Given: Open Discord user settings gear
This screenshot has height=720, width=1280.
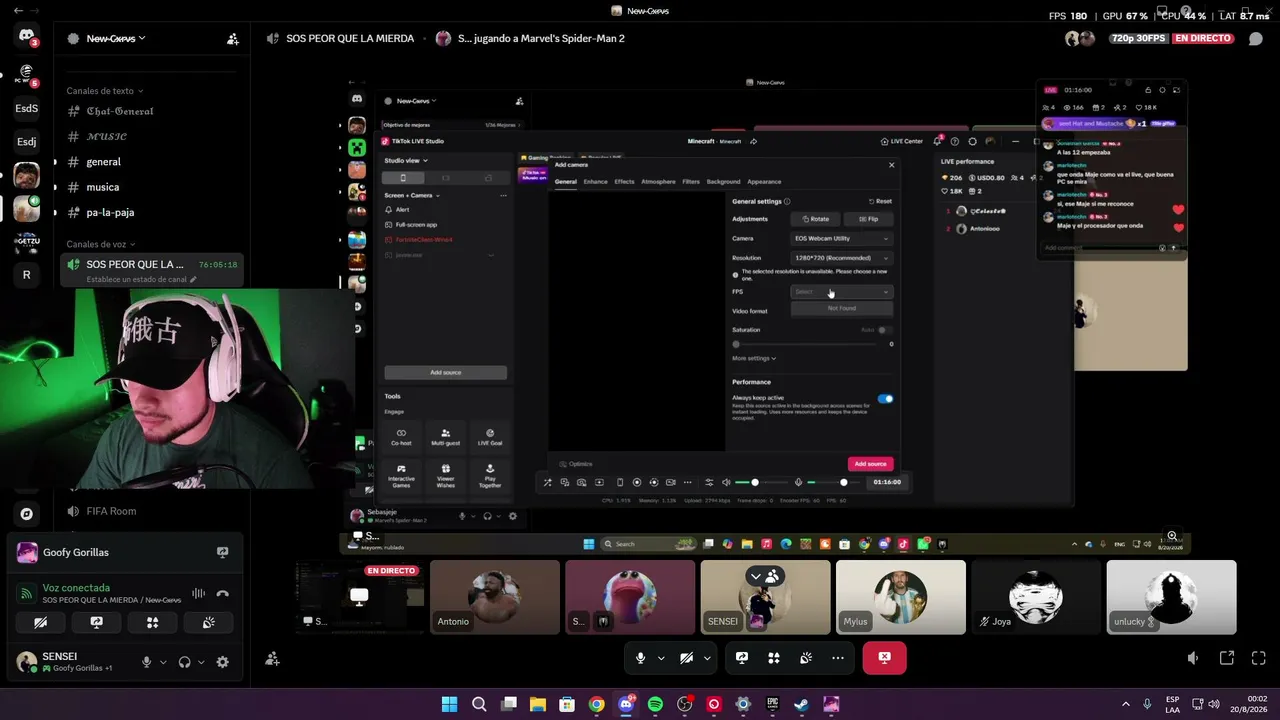Looking at the screenshot, I should tap(222, 662).
